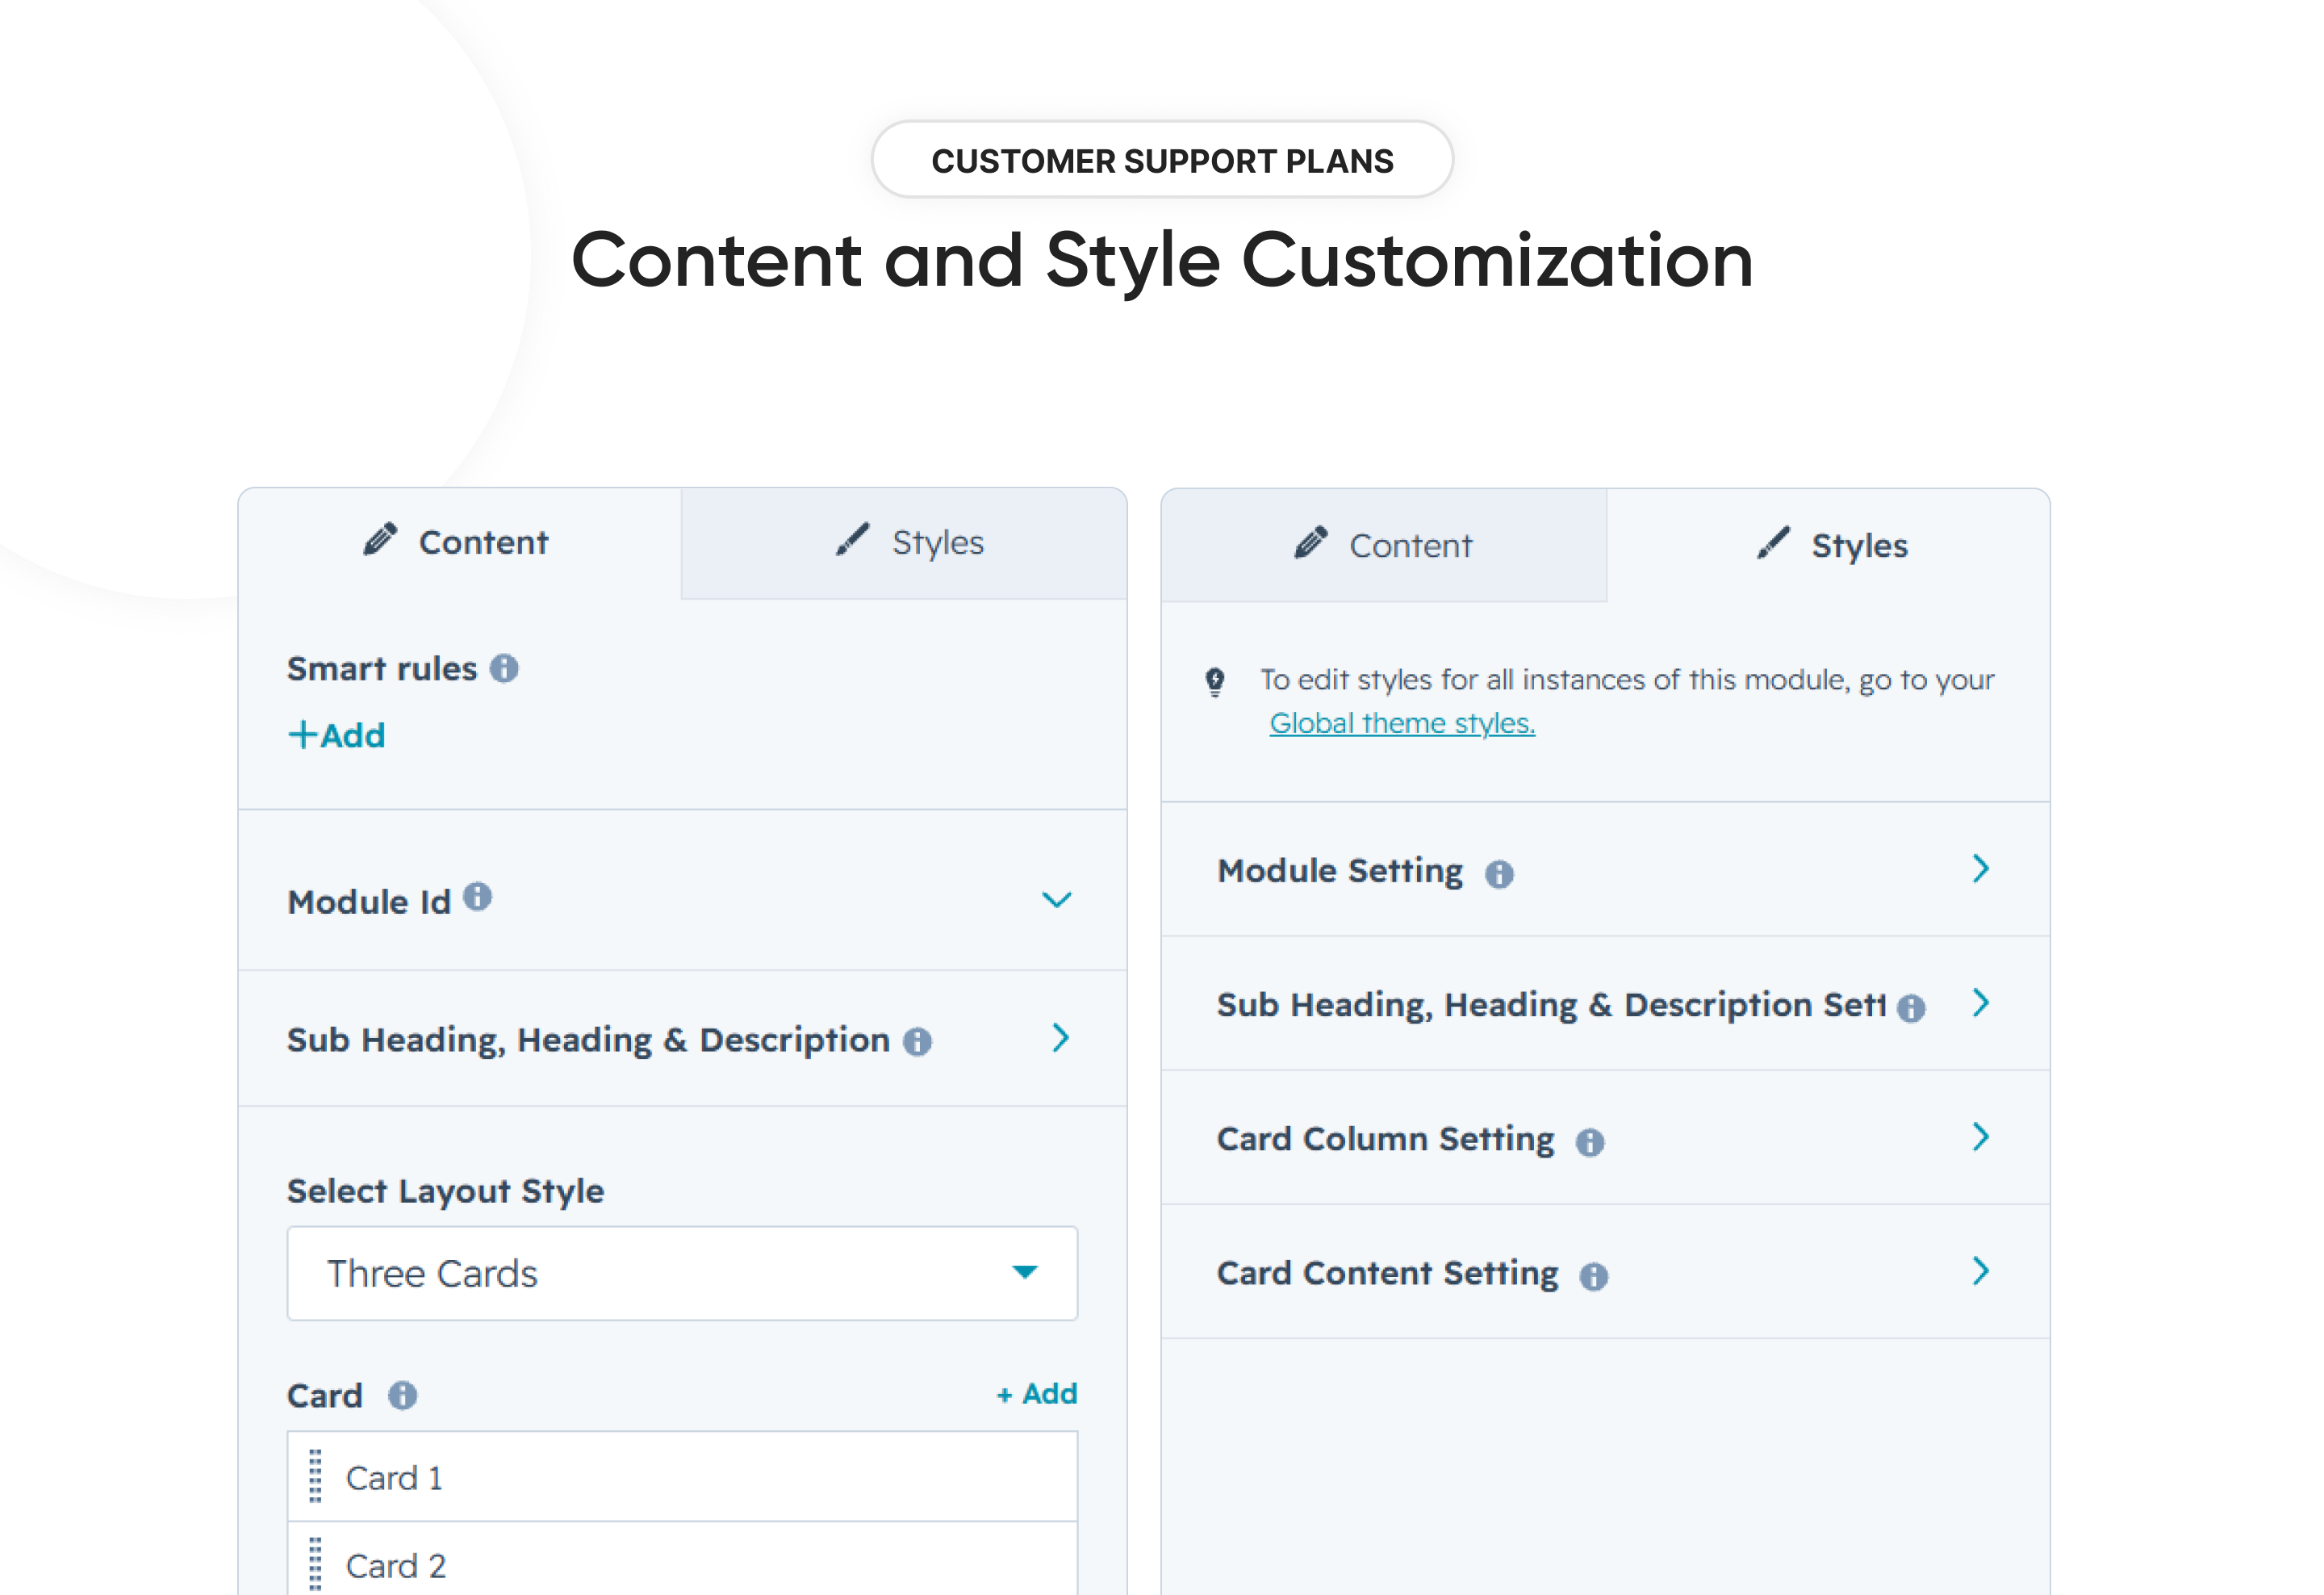Click the Card Column Setting info icon

pos(1590,1142)
